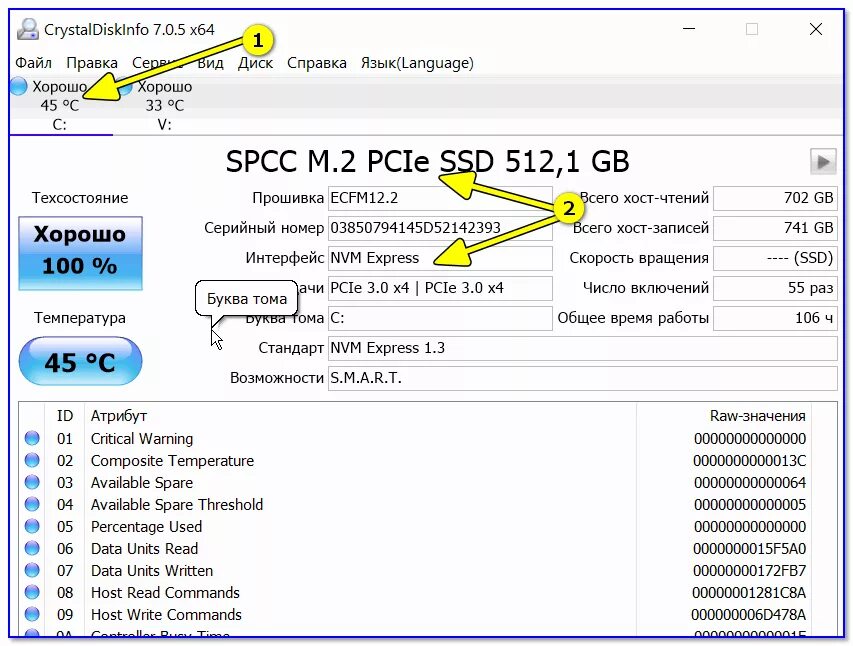Click status circle next to Composite Temperature
853x646 pixels.
pos(32,460)
